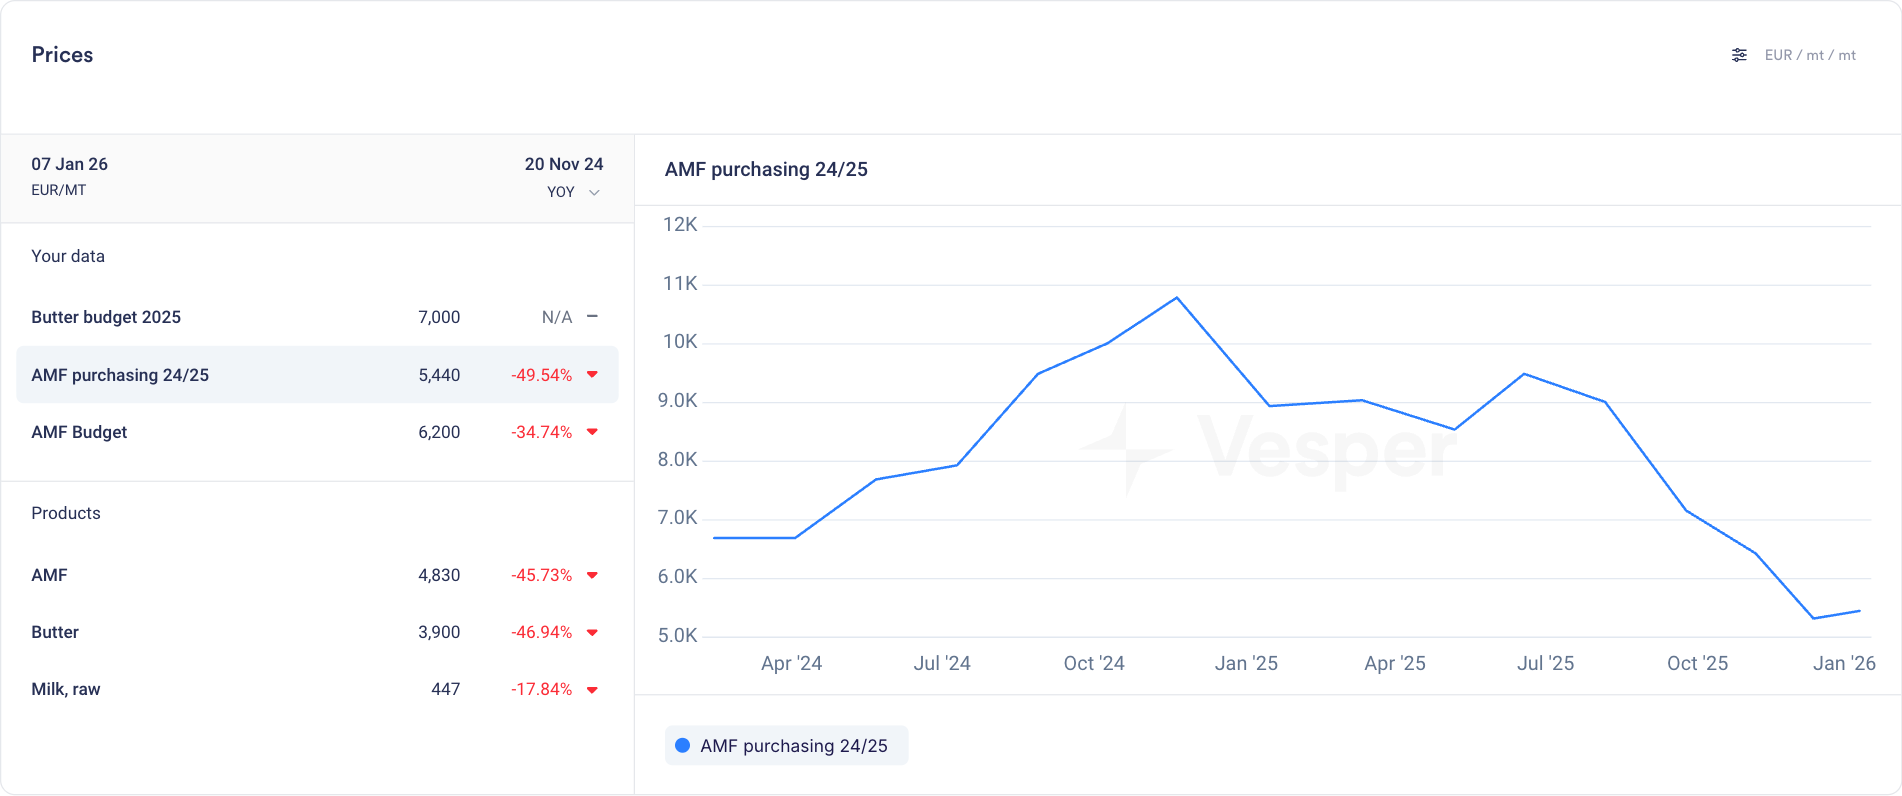Select the AMF purchasing 24/25 row

120,375
